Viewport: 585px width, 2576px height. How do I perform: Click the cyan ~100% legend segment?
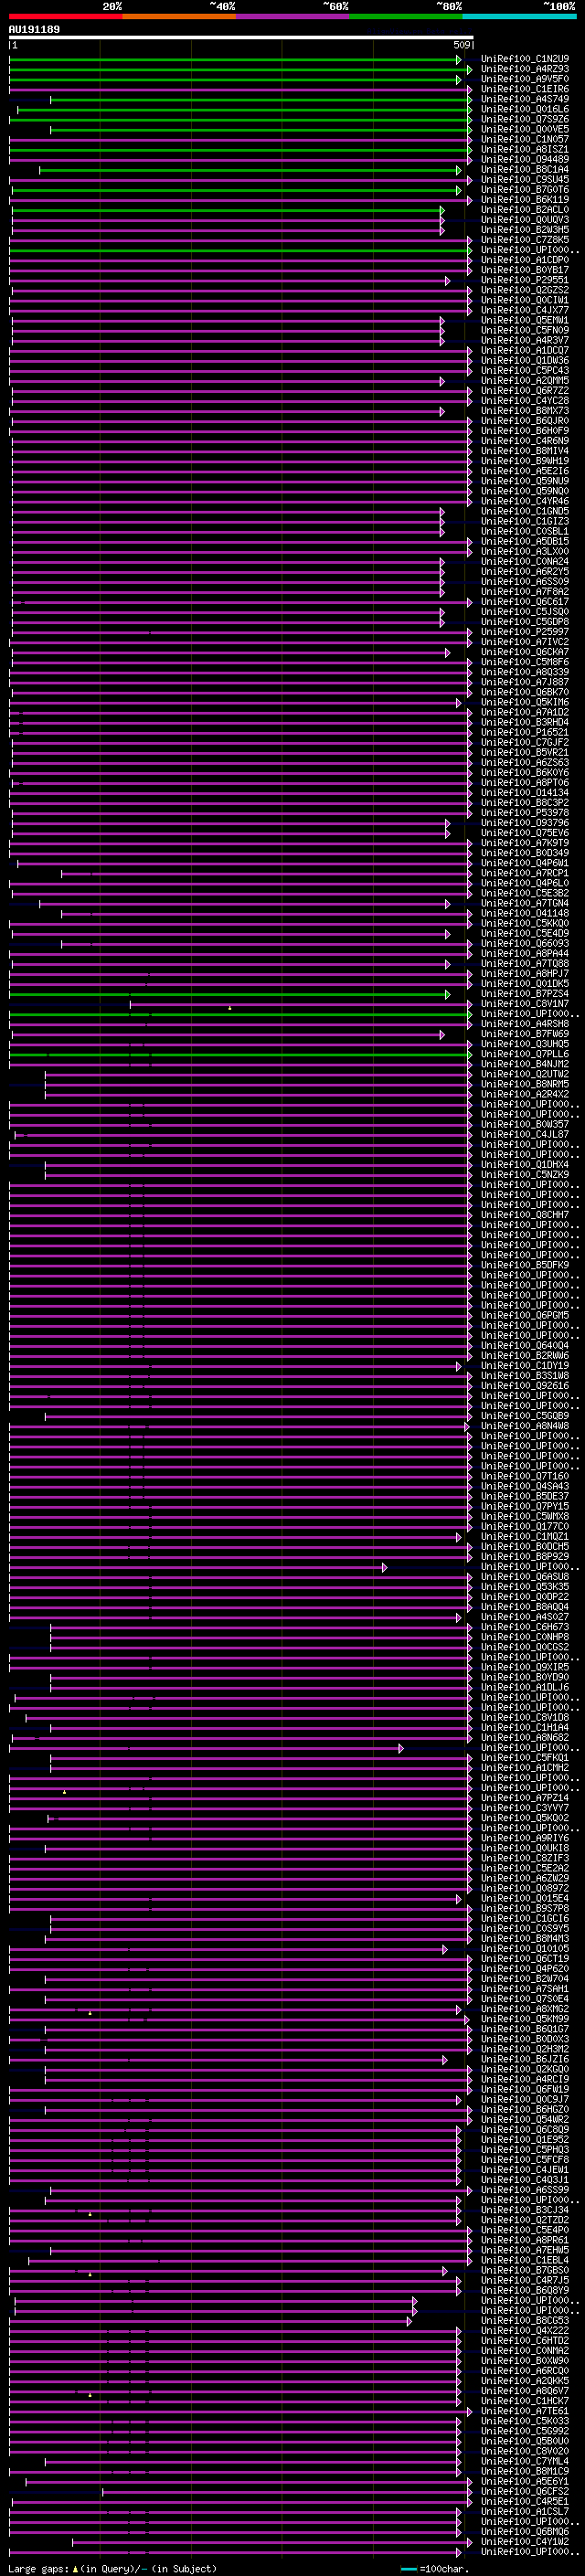pos(520,16)
